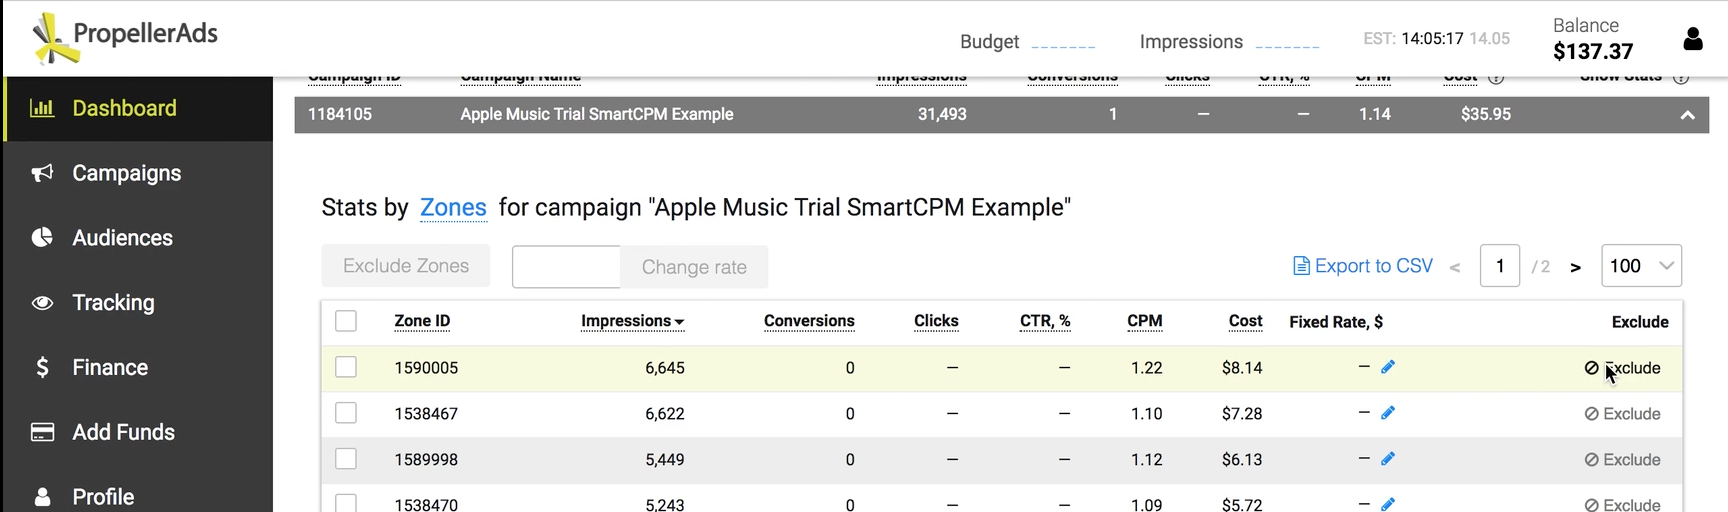Click the Impressions indicator in header
Viewport: 1728px width, 512px height.
pyautogui.click(x=1230, y=42)
